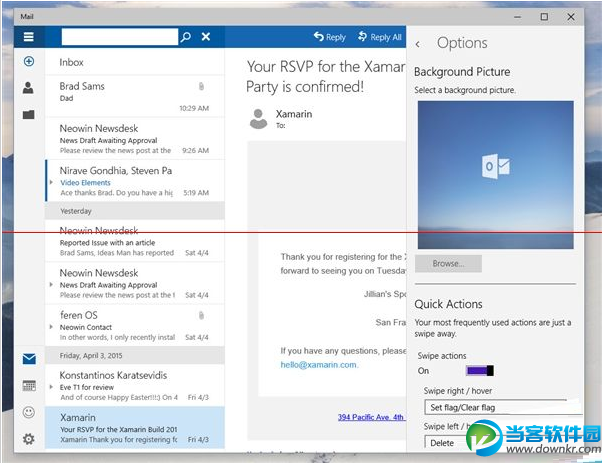
Task: Select Xamarin RSVP email in list
Action: 135,428
